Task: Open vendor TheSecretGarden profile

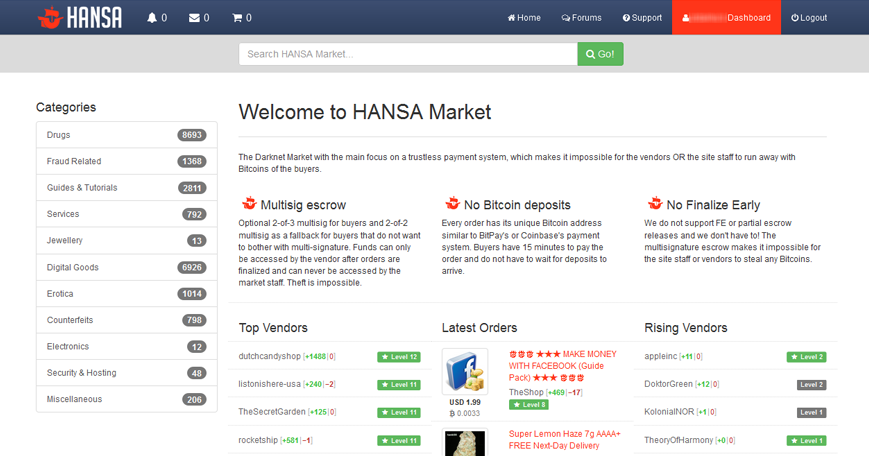Action: point(272,412)
